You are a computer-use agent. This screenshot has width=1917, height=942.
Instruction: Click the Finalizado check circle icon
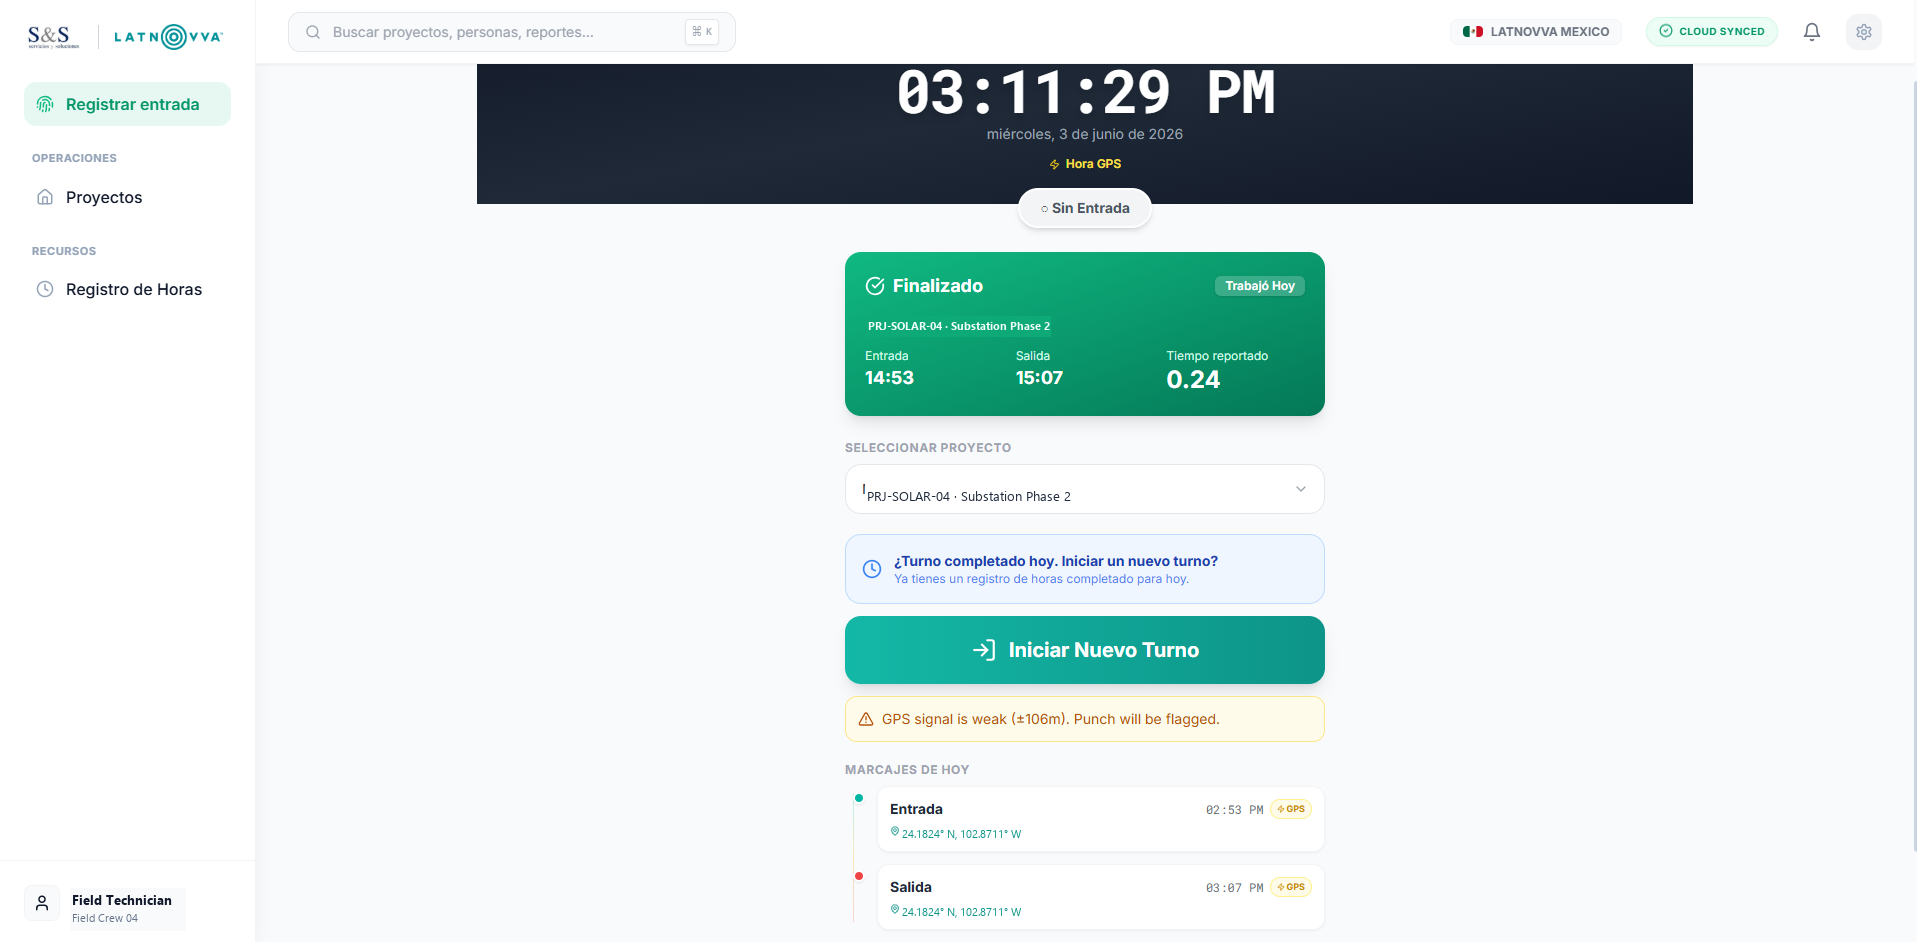[x=875, y=286]
